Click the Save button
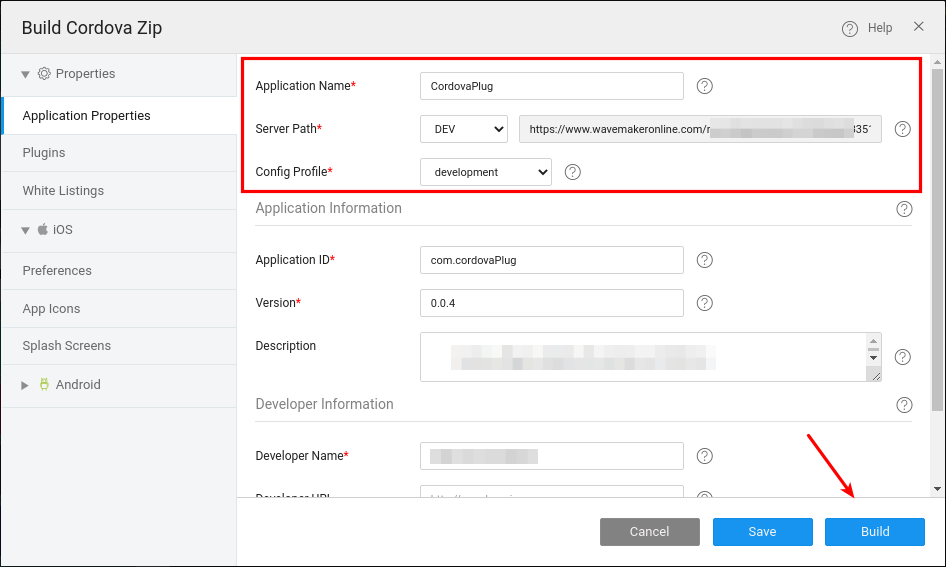The width and height of the screenshot is (946, 567). click(x=762, y=532)
